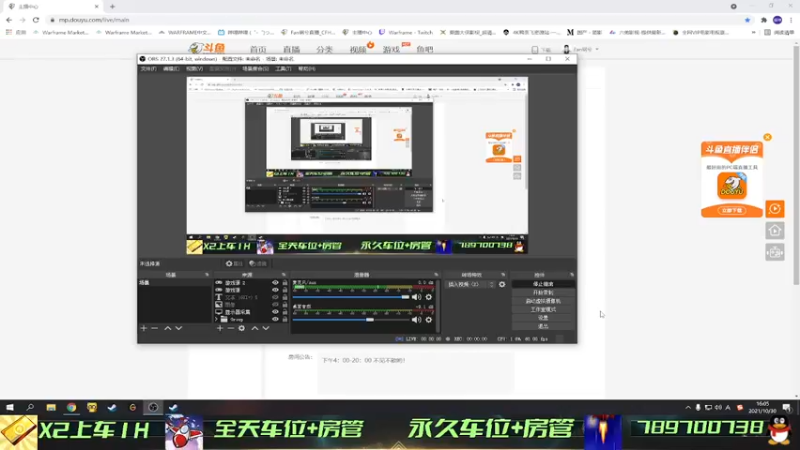
Task: Move scene up in scenes panel
Action: [x=167, y=328]
